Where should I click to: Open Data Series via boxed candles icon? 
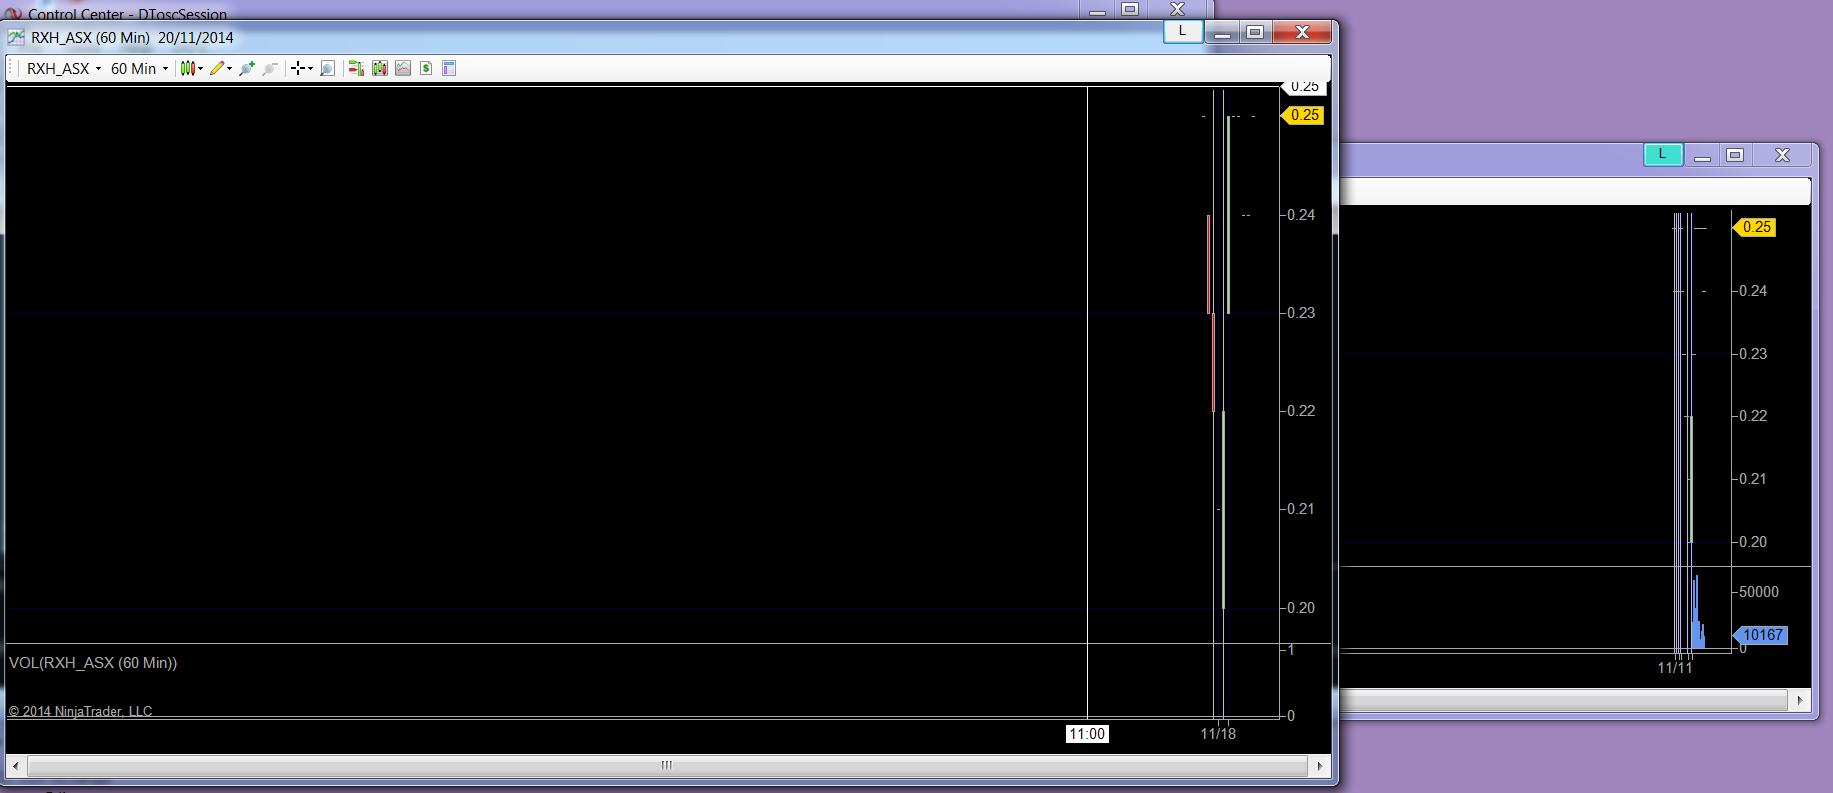[x=380, y=68]
